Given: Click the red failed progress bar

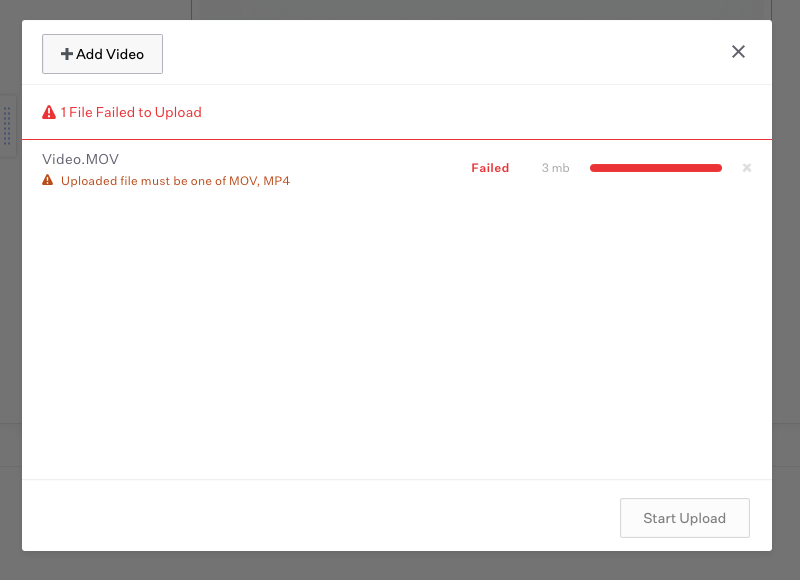Looking at the screenshot, I should point(656,168).
